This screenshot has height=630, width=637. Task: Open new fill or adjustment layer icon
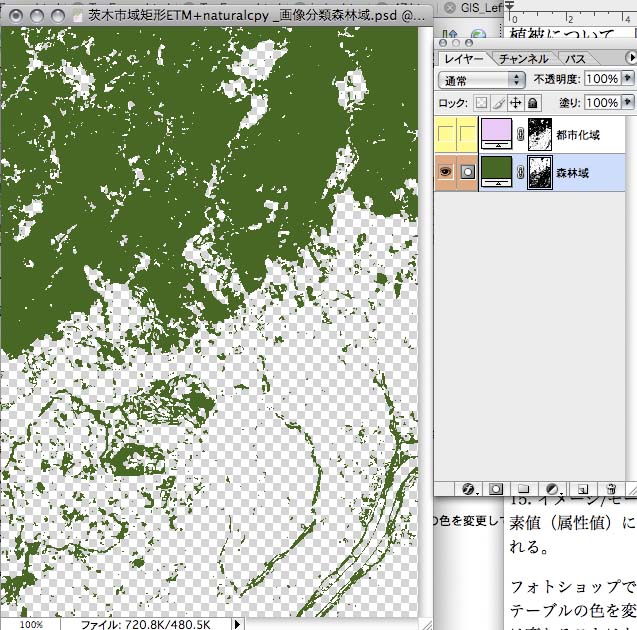(x=552, y=489)
